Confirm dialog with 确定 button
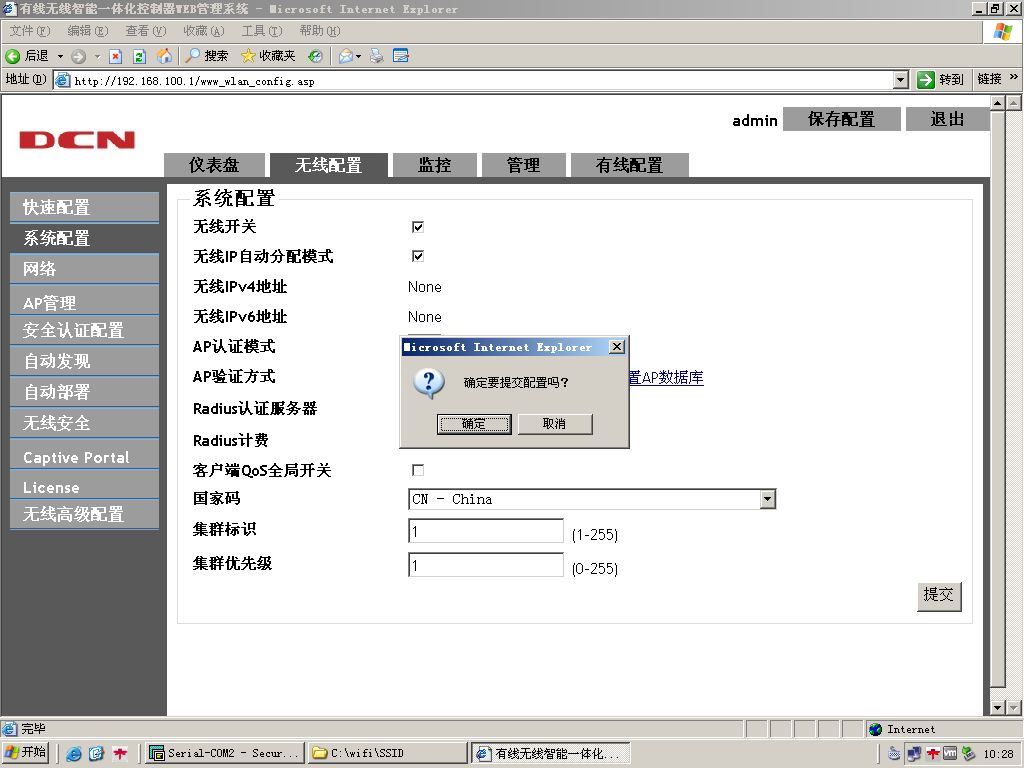The height and width of the screenshot is (768, 1024). pyautogui.click(x=474, y=424)
